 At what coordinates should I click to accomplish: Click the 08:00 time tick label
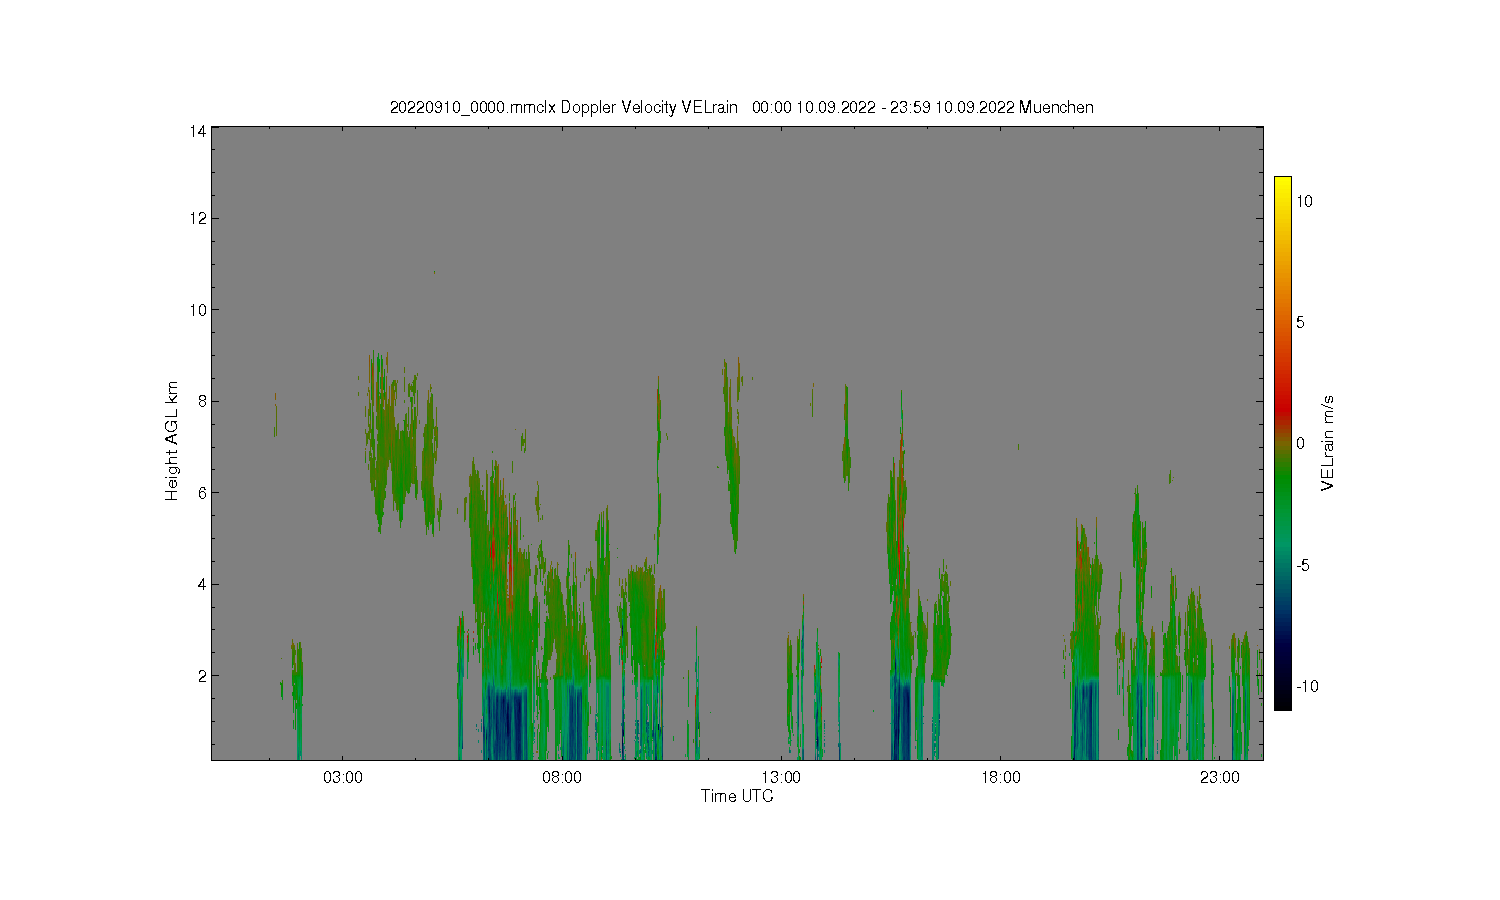562,777
